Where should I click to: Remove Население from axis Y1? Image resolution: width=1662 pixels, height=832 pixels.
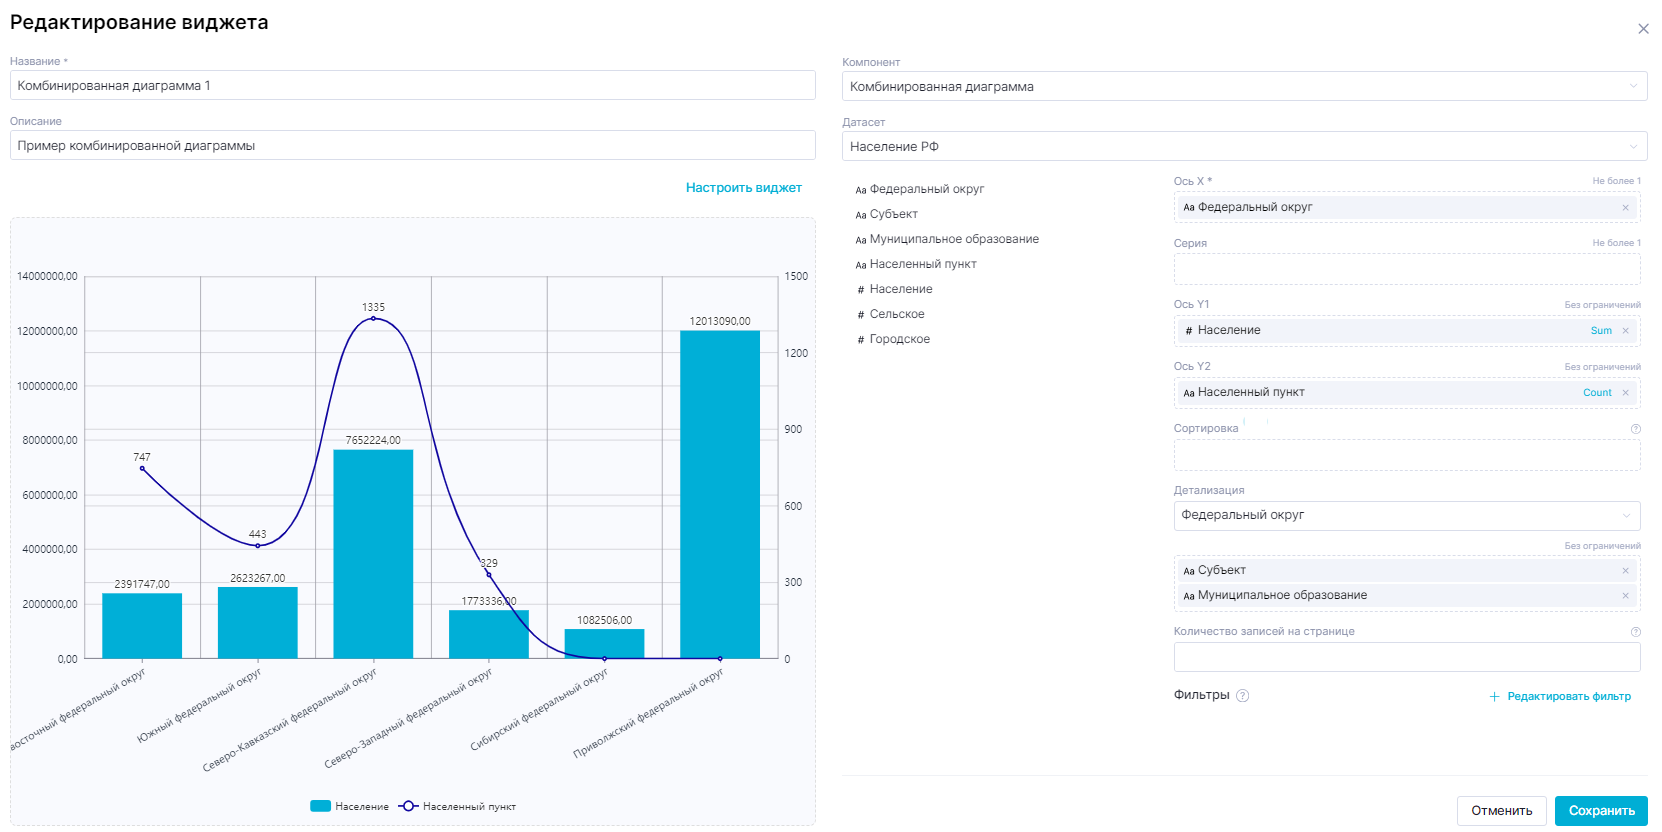1625,331
